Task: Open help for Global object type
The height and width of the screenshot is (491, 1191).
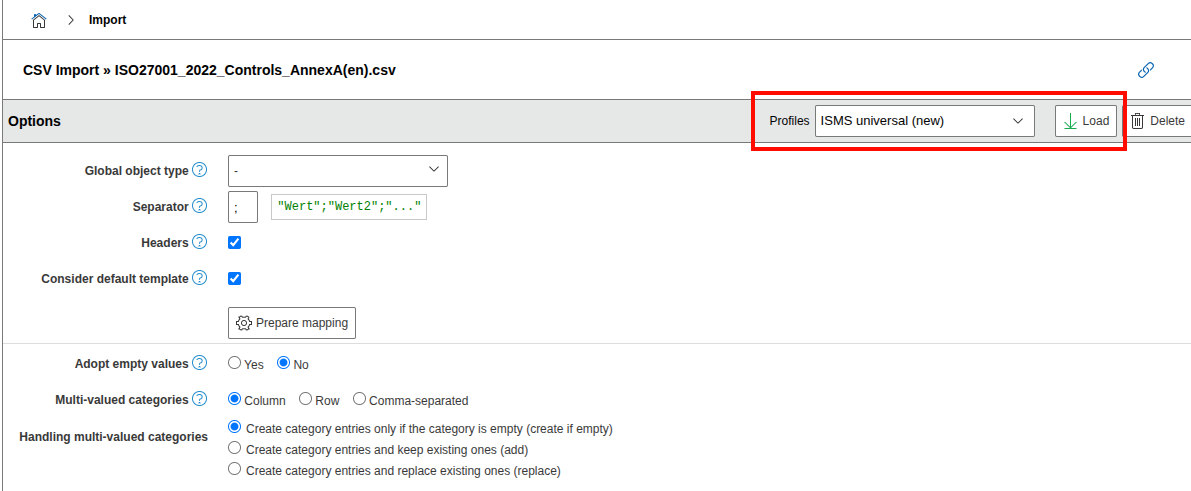Action: click(200, 170)
